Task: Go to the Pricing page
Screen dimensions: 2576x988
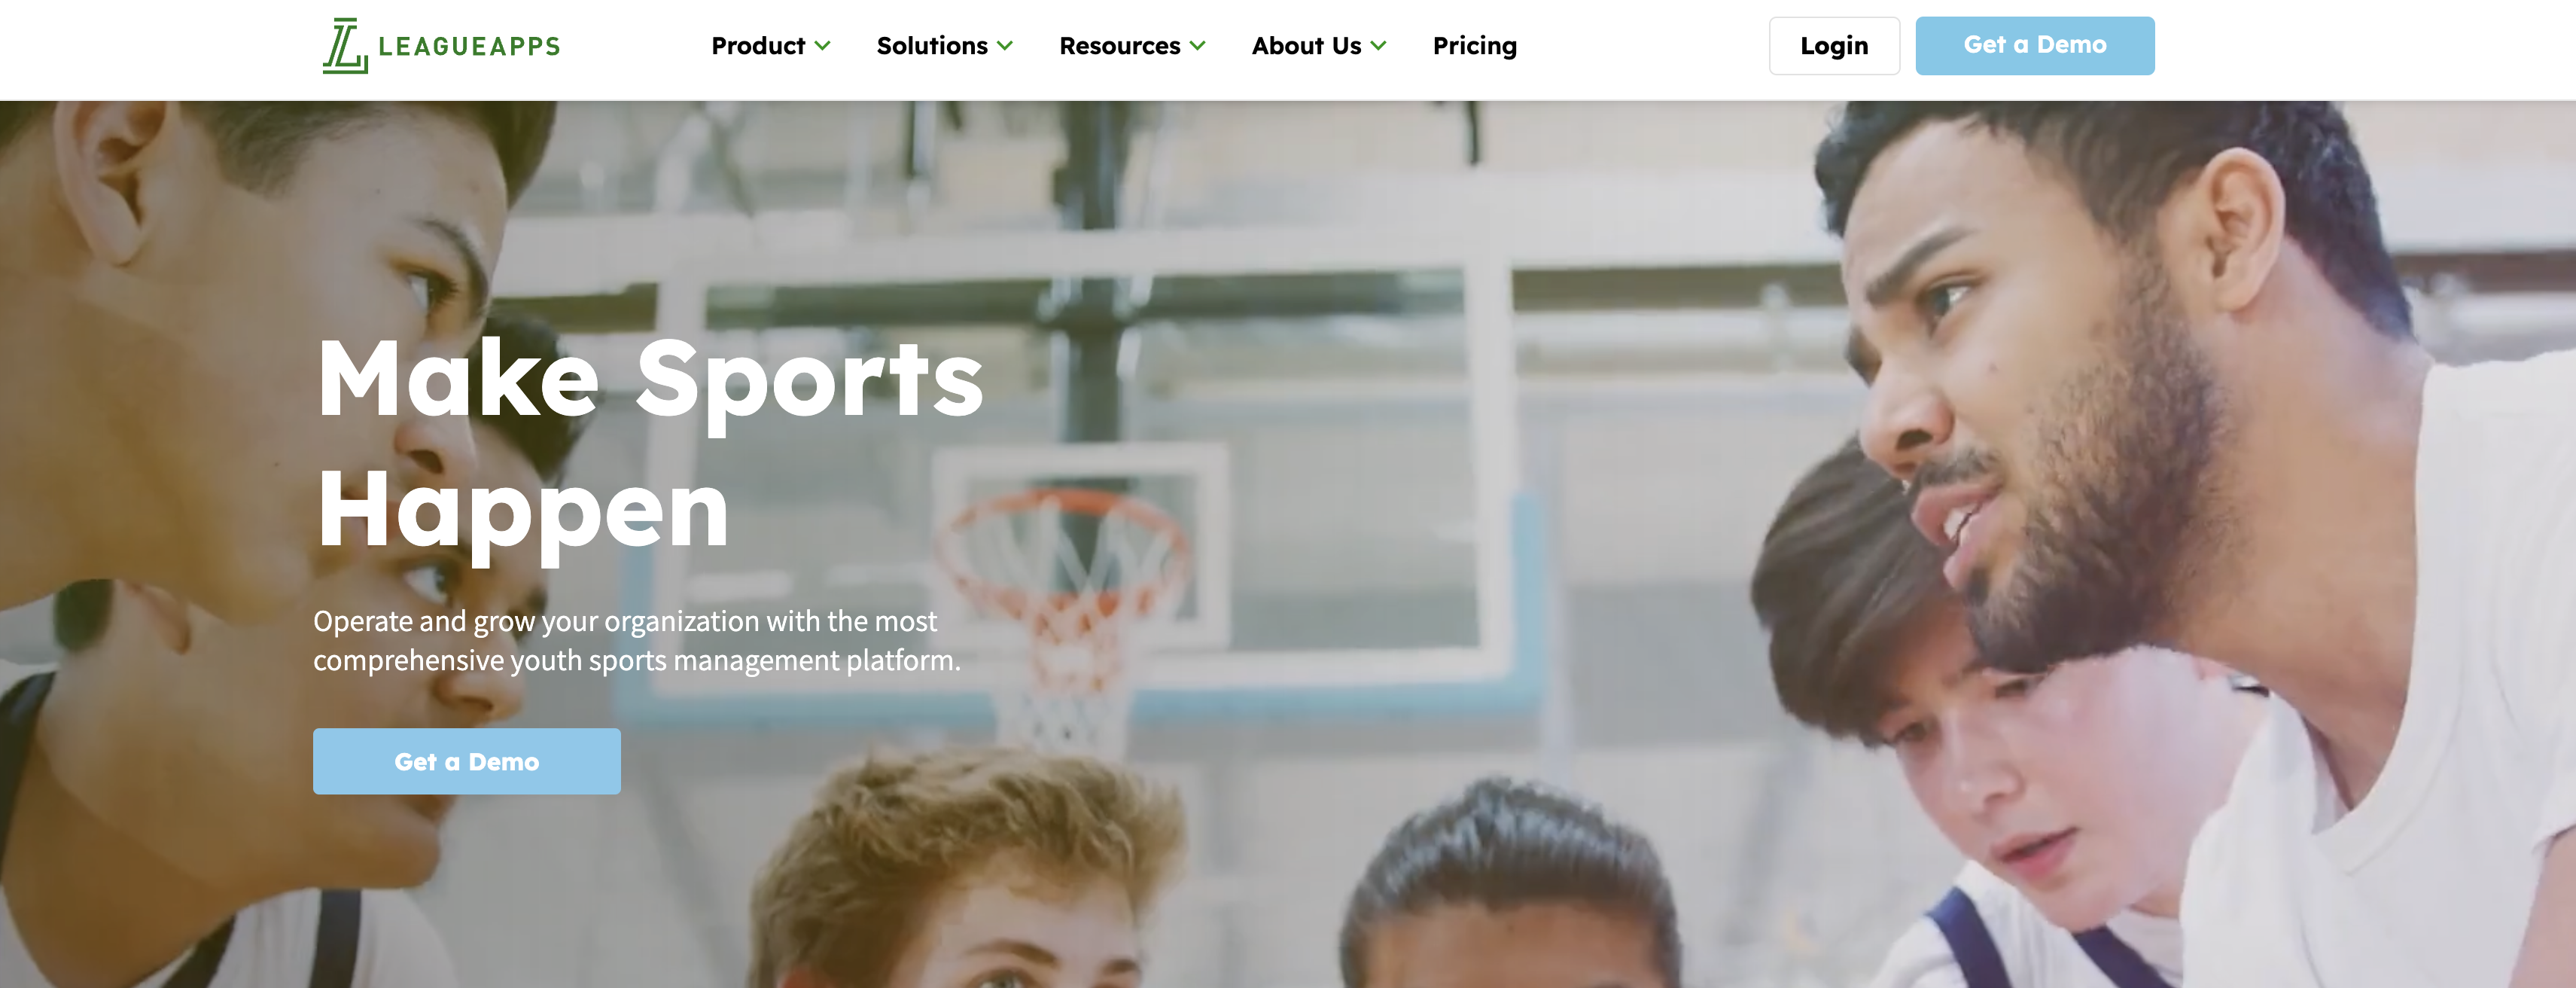Action: (x=1475, y=46)
